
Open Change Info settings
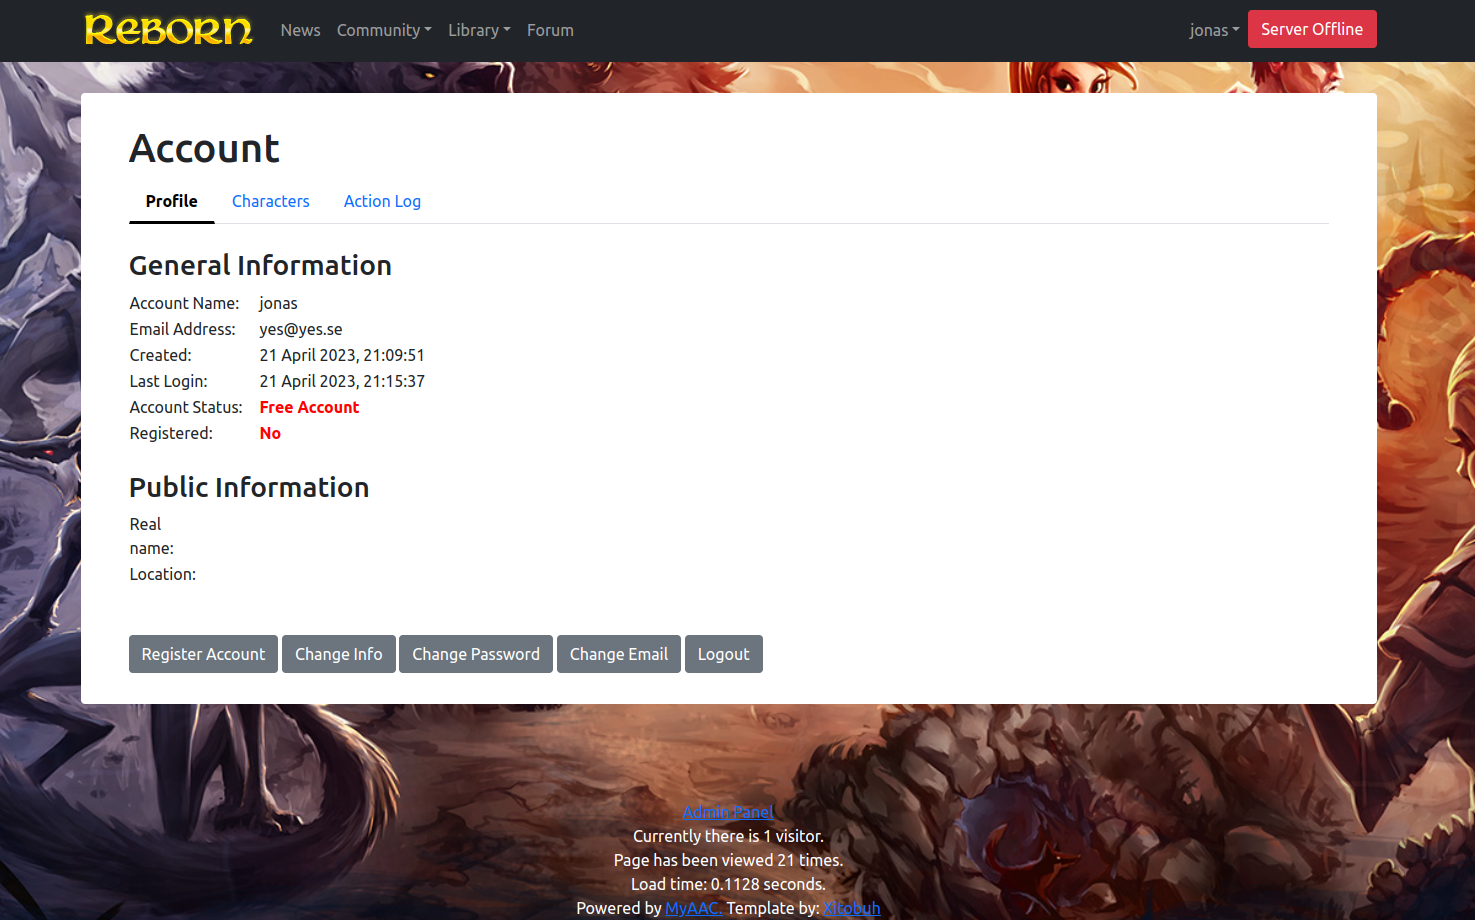pos(338,653)
